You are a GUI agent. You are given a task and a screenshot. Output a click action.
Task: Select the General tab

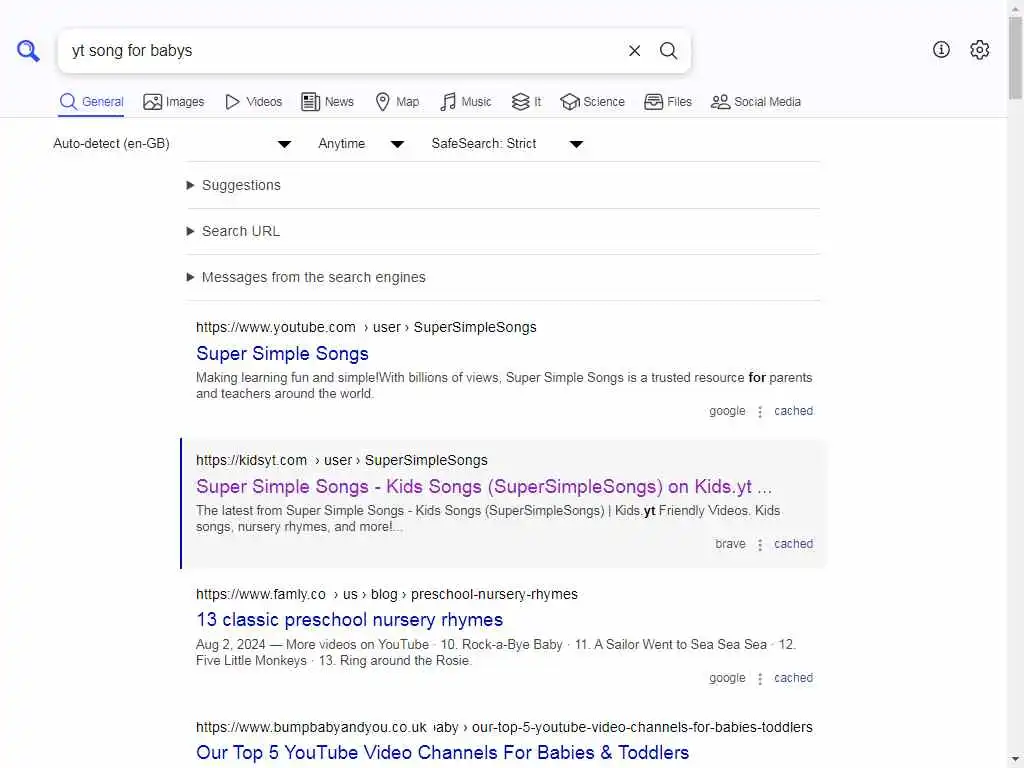(x=91, y=102)
